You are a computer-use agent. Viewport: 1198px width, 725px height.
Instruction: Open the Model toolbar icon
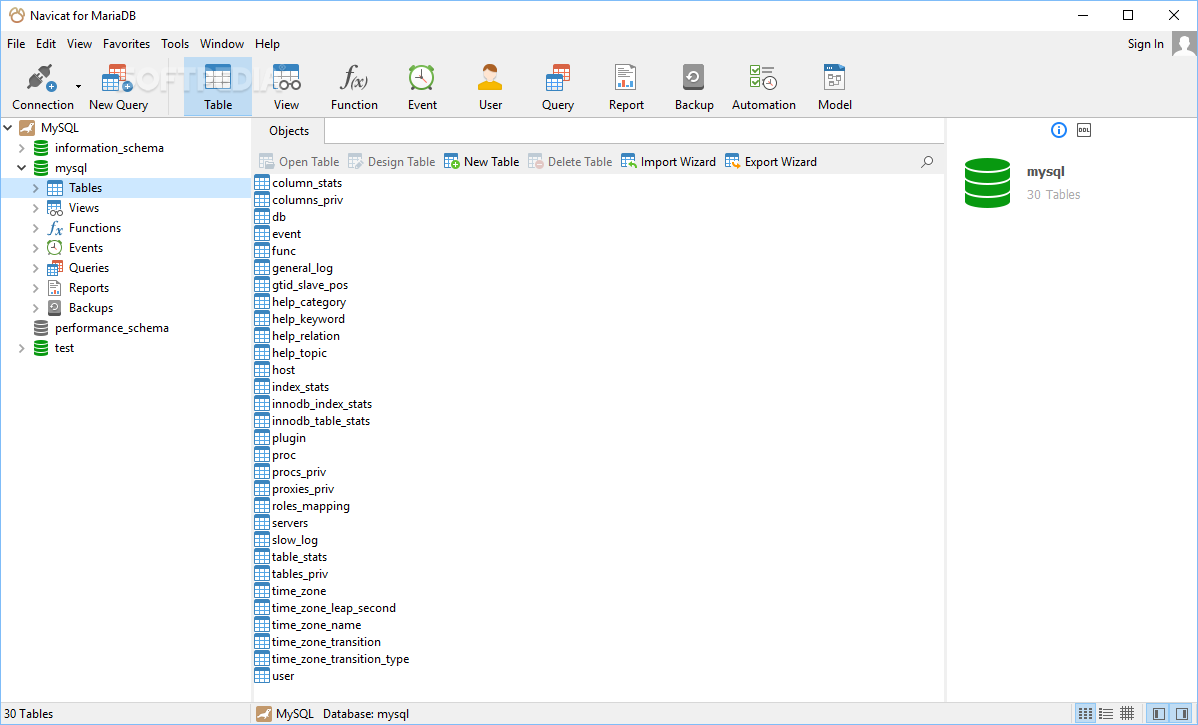[834, 87]
